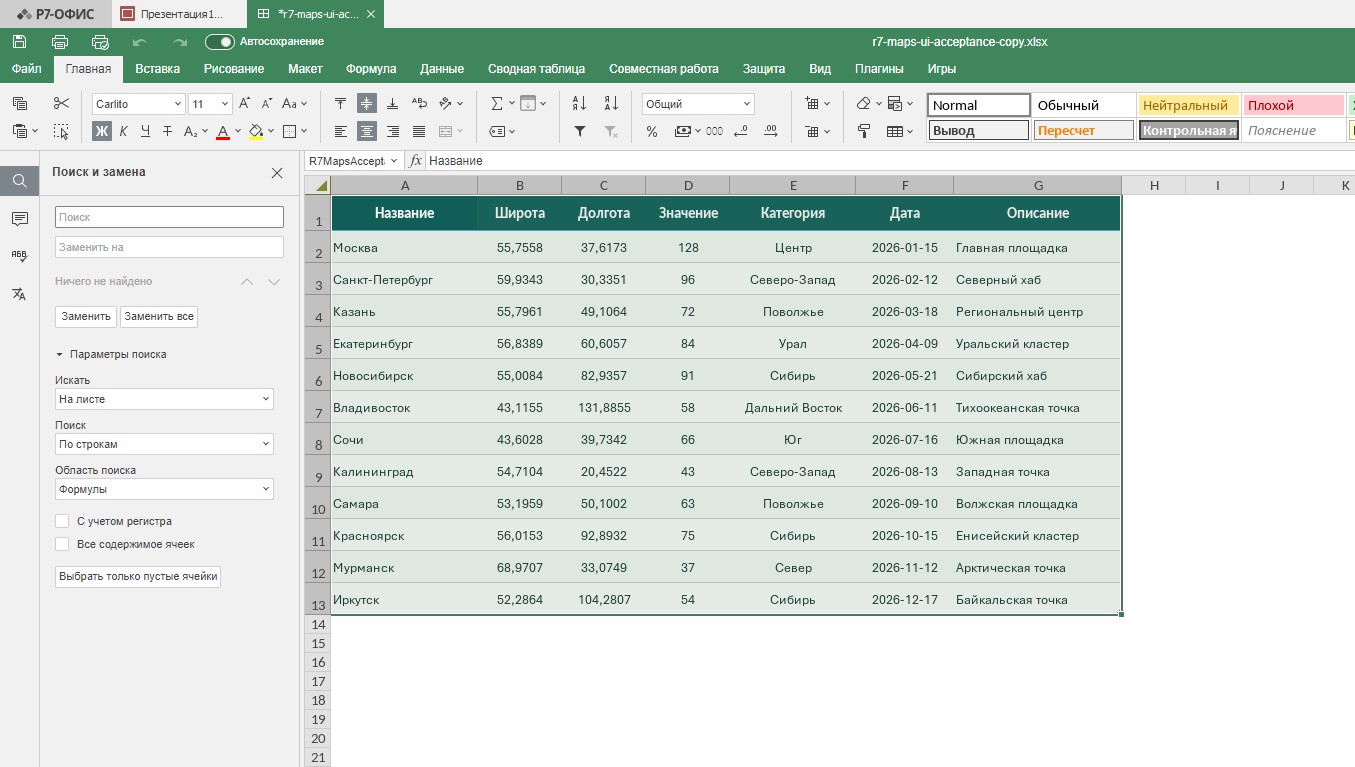Click the 'Заменить все' button
1355x767 pixels.
click(x=159, y=316)
